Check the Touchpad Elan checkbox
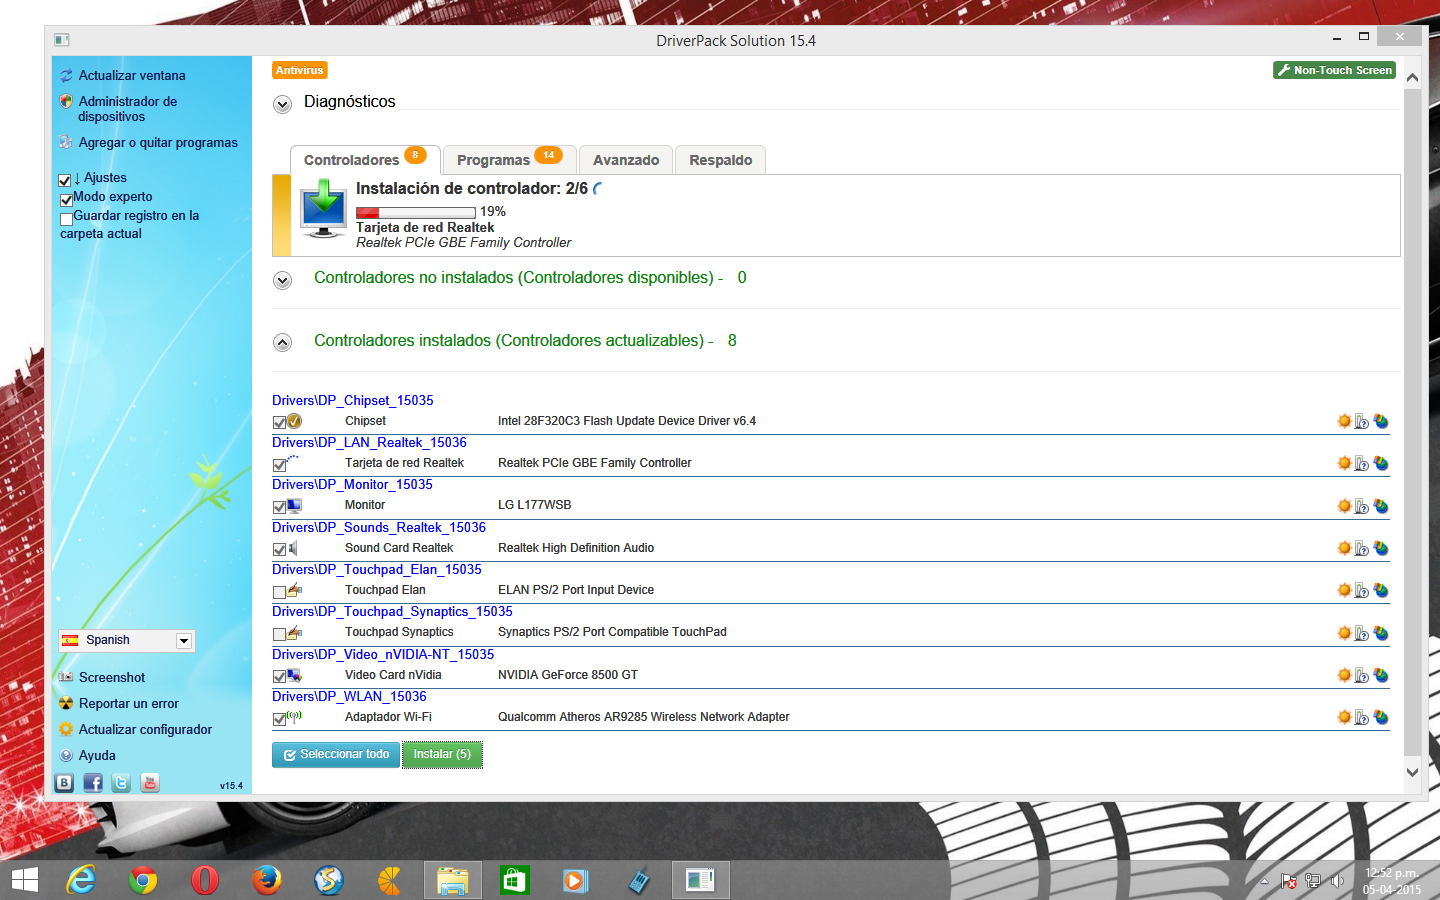This screenshot has width=1440, height=900. coord(279,592)
